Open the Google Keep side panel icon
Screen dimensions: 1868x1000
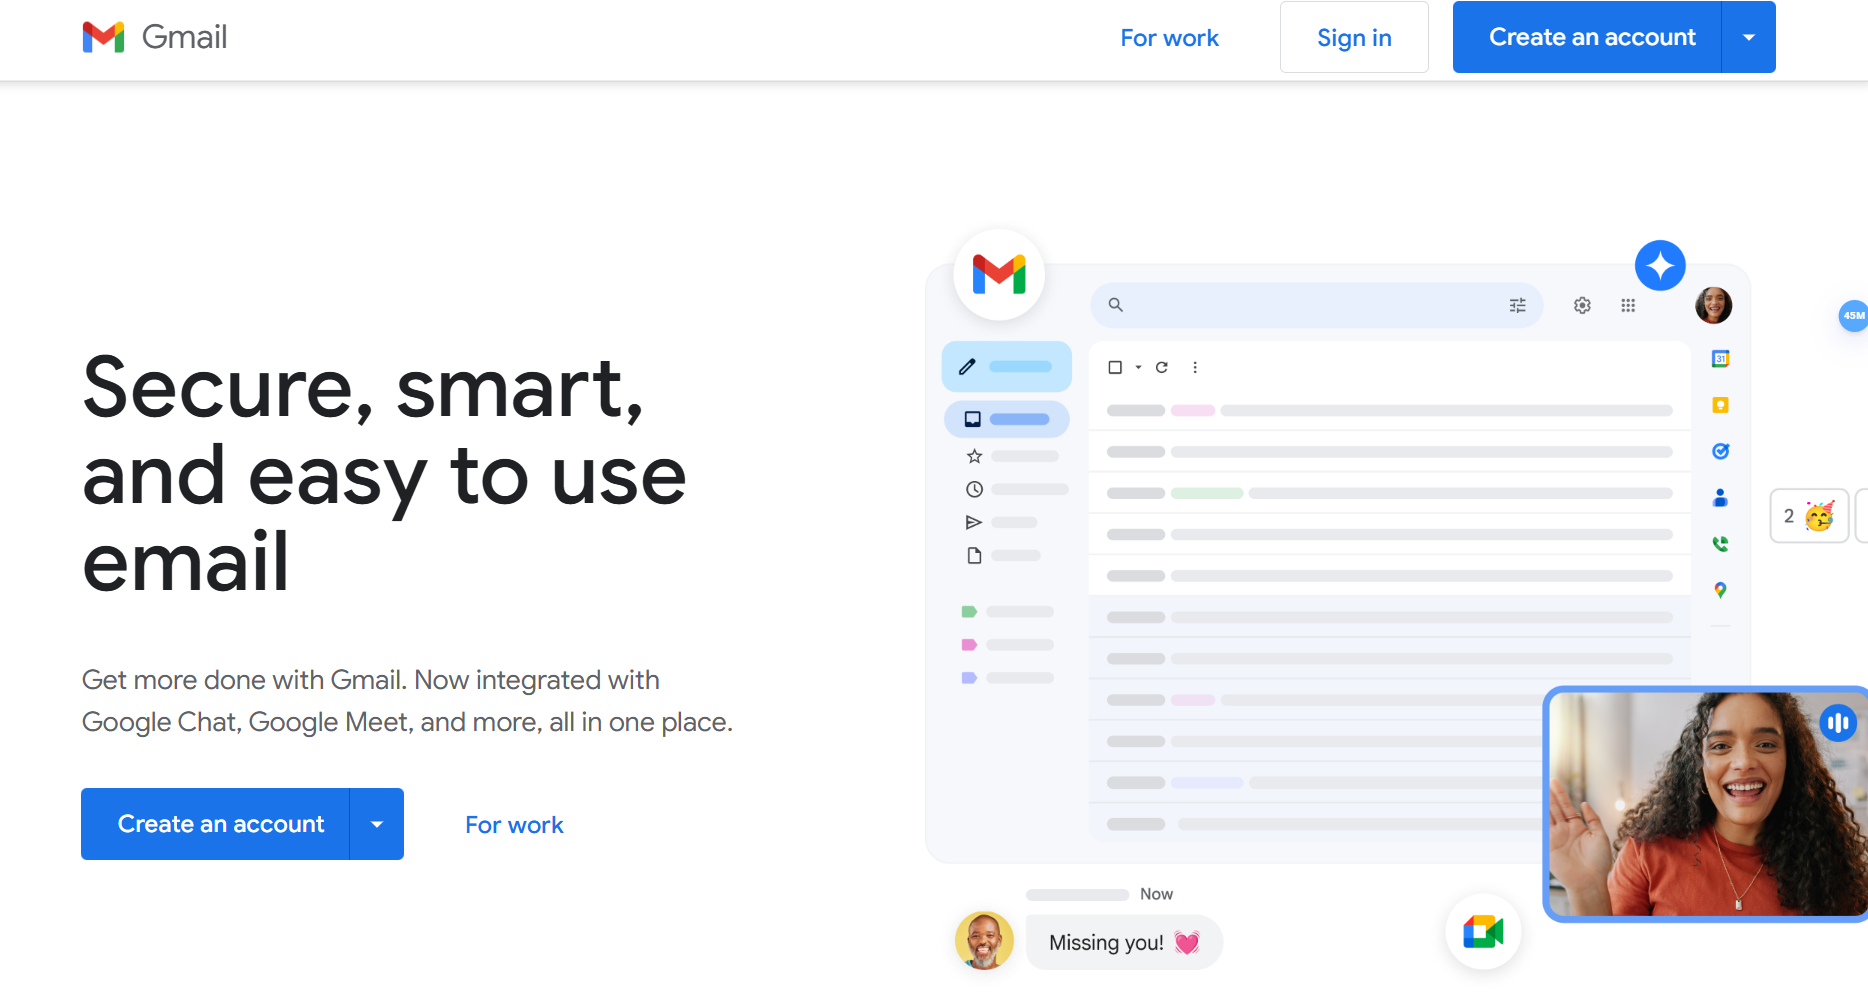pos(1720,405)
